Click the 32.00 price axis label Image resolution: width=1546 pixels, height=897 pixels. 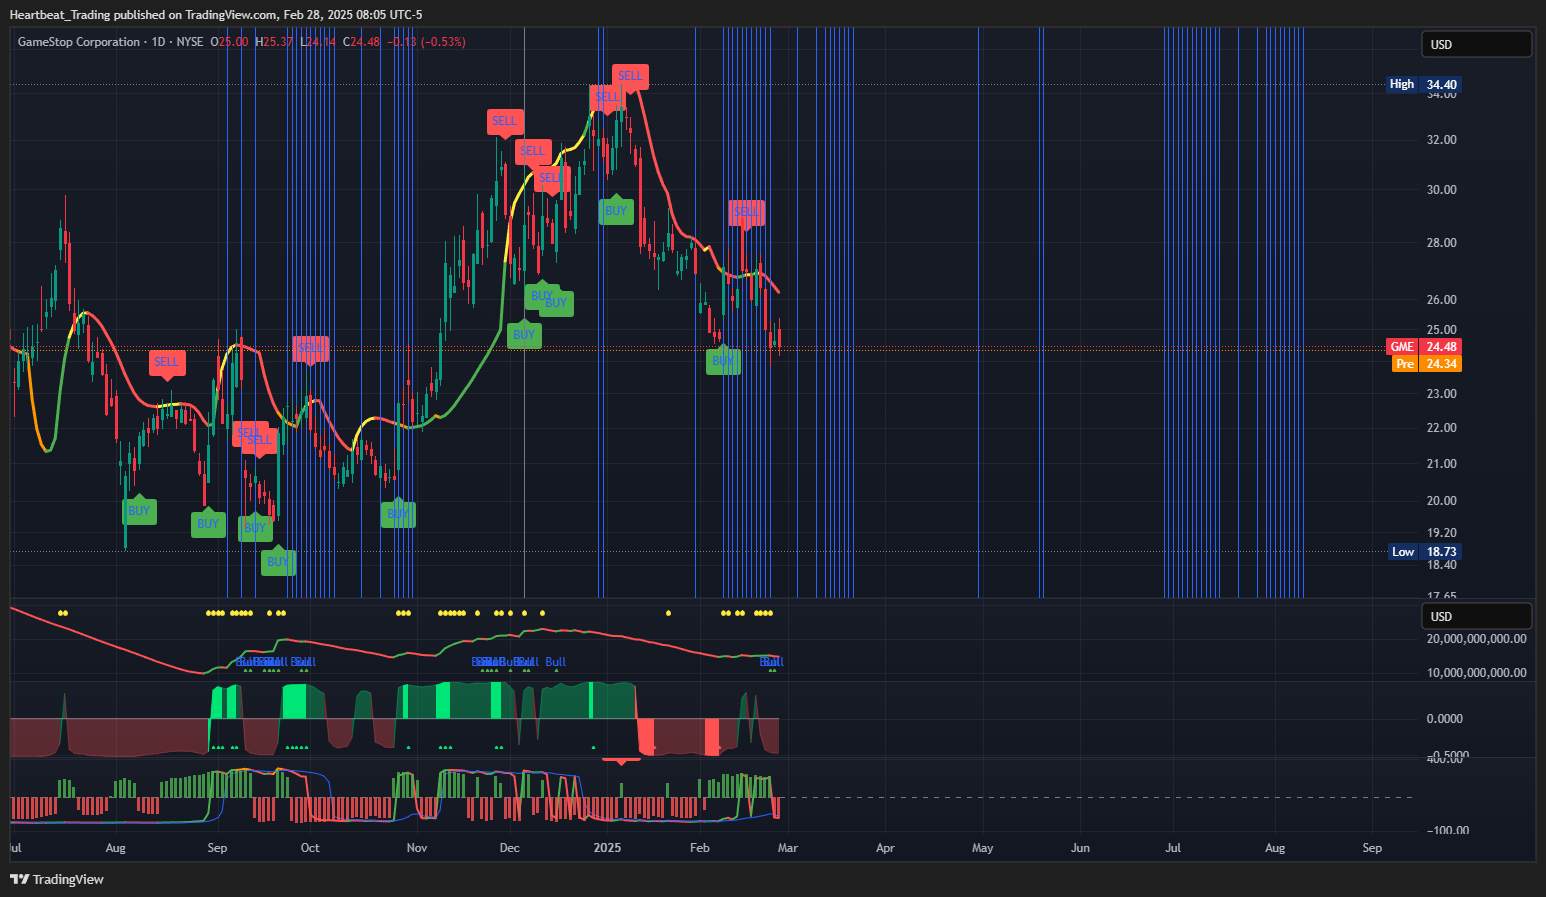(x=1441, y=140)
